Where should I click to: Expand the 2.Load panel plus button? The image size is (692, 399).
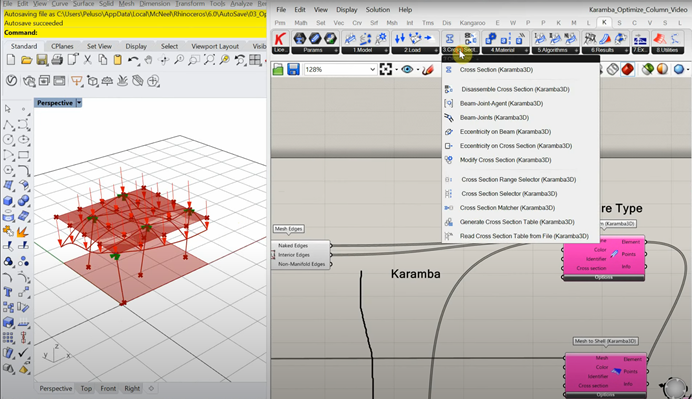tap(436, 50)
